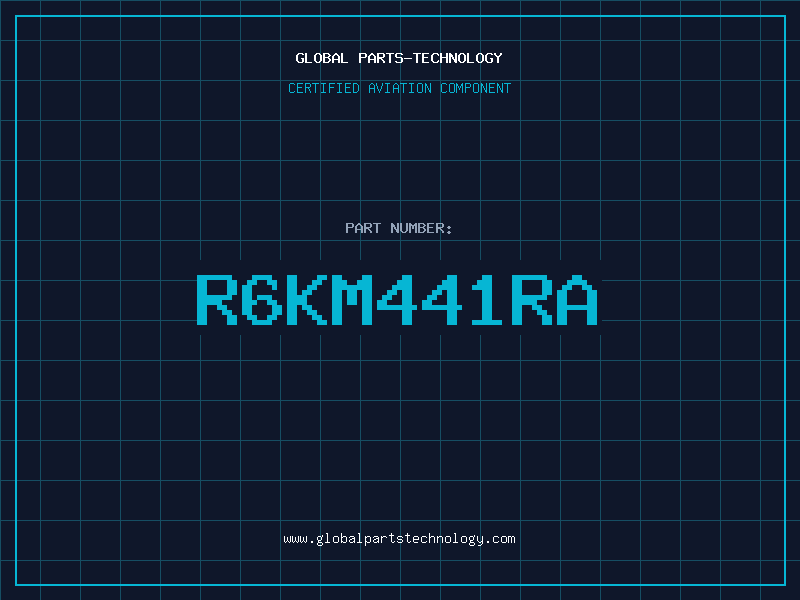Click the PART NUMBER: label
This screenshot has height=600, width=800.
(x=399, y=228)
